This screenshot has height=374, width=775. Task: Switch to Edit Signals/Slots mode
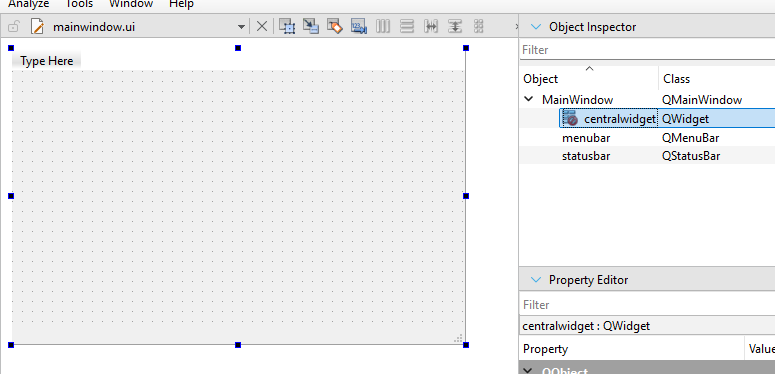[x=311, y=26]
